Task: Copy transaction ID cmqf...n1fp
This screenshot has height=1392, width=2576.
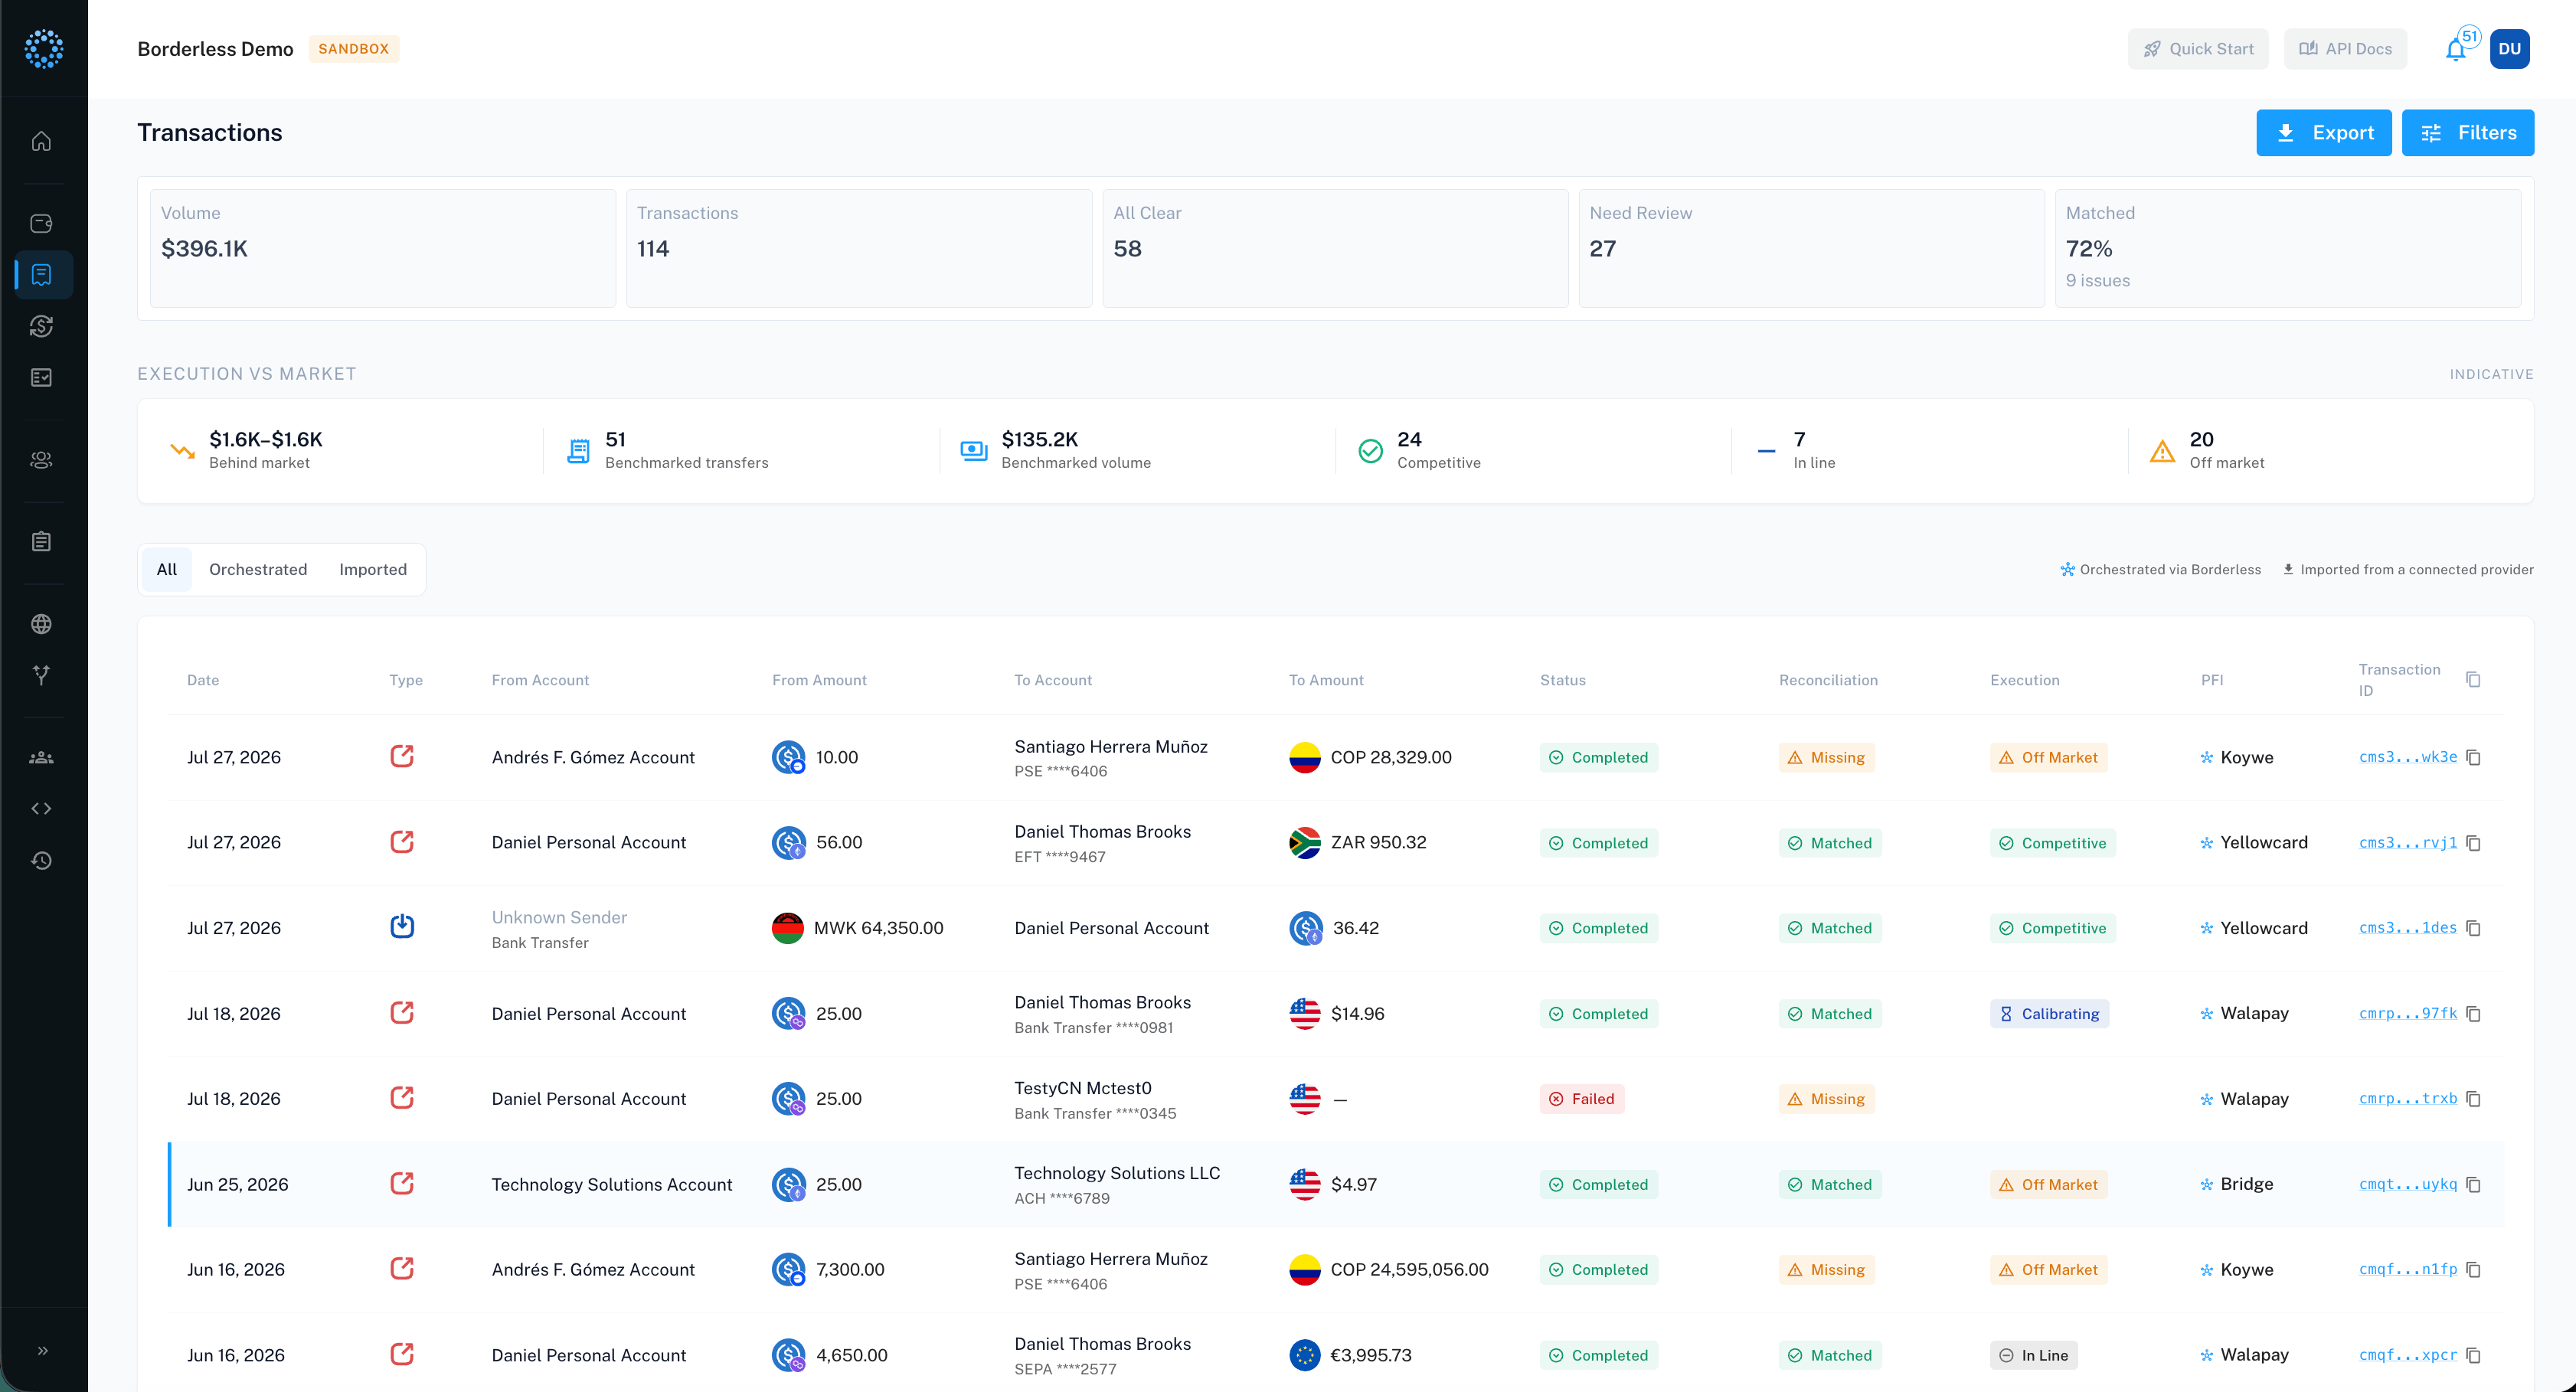Action: coord(2472,1270)
